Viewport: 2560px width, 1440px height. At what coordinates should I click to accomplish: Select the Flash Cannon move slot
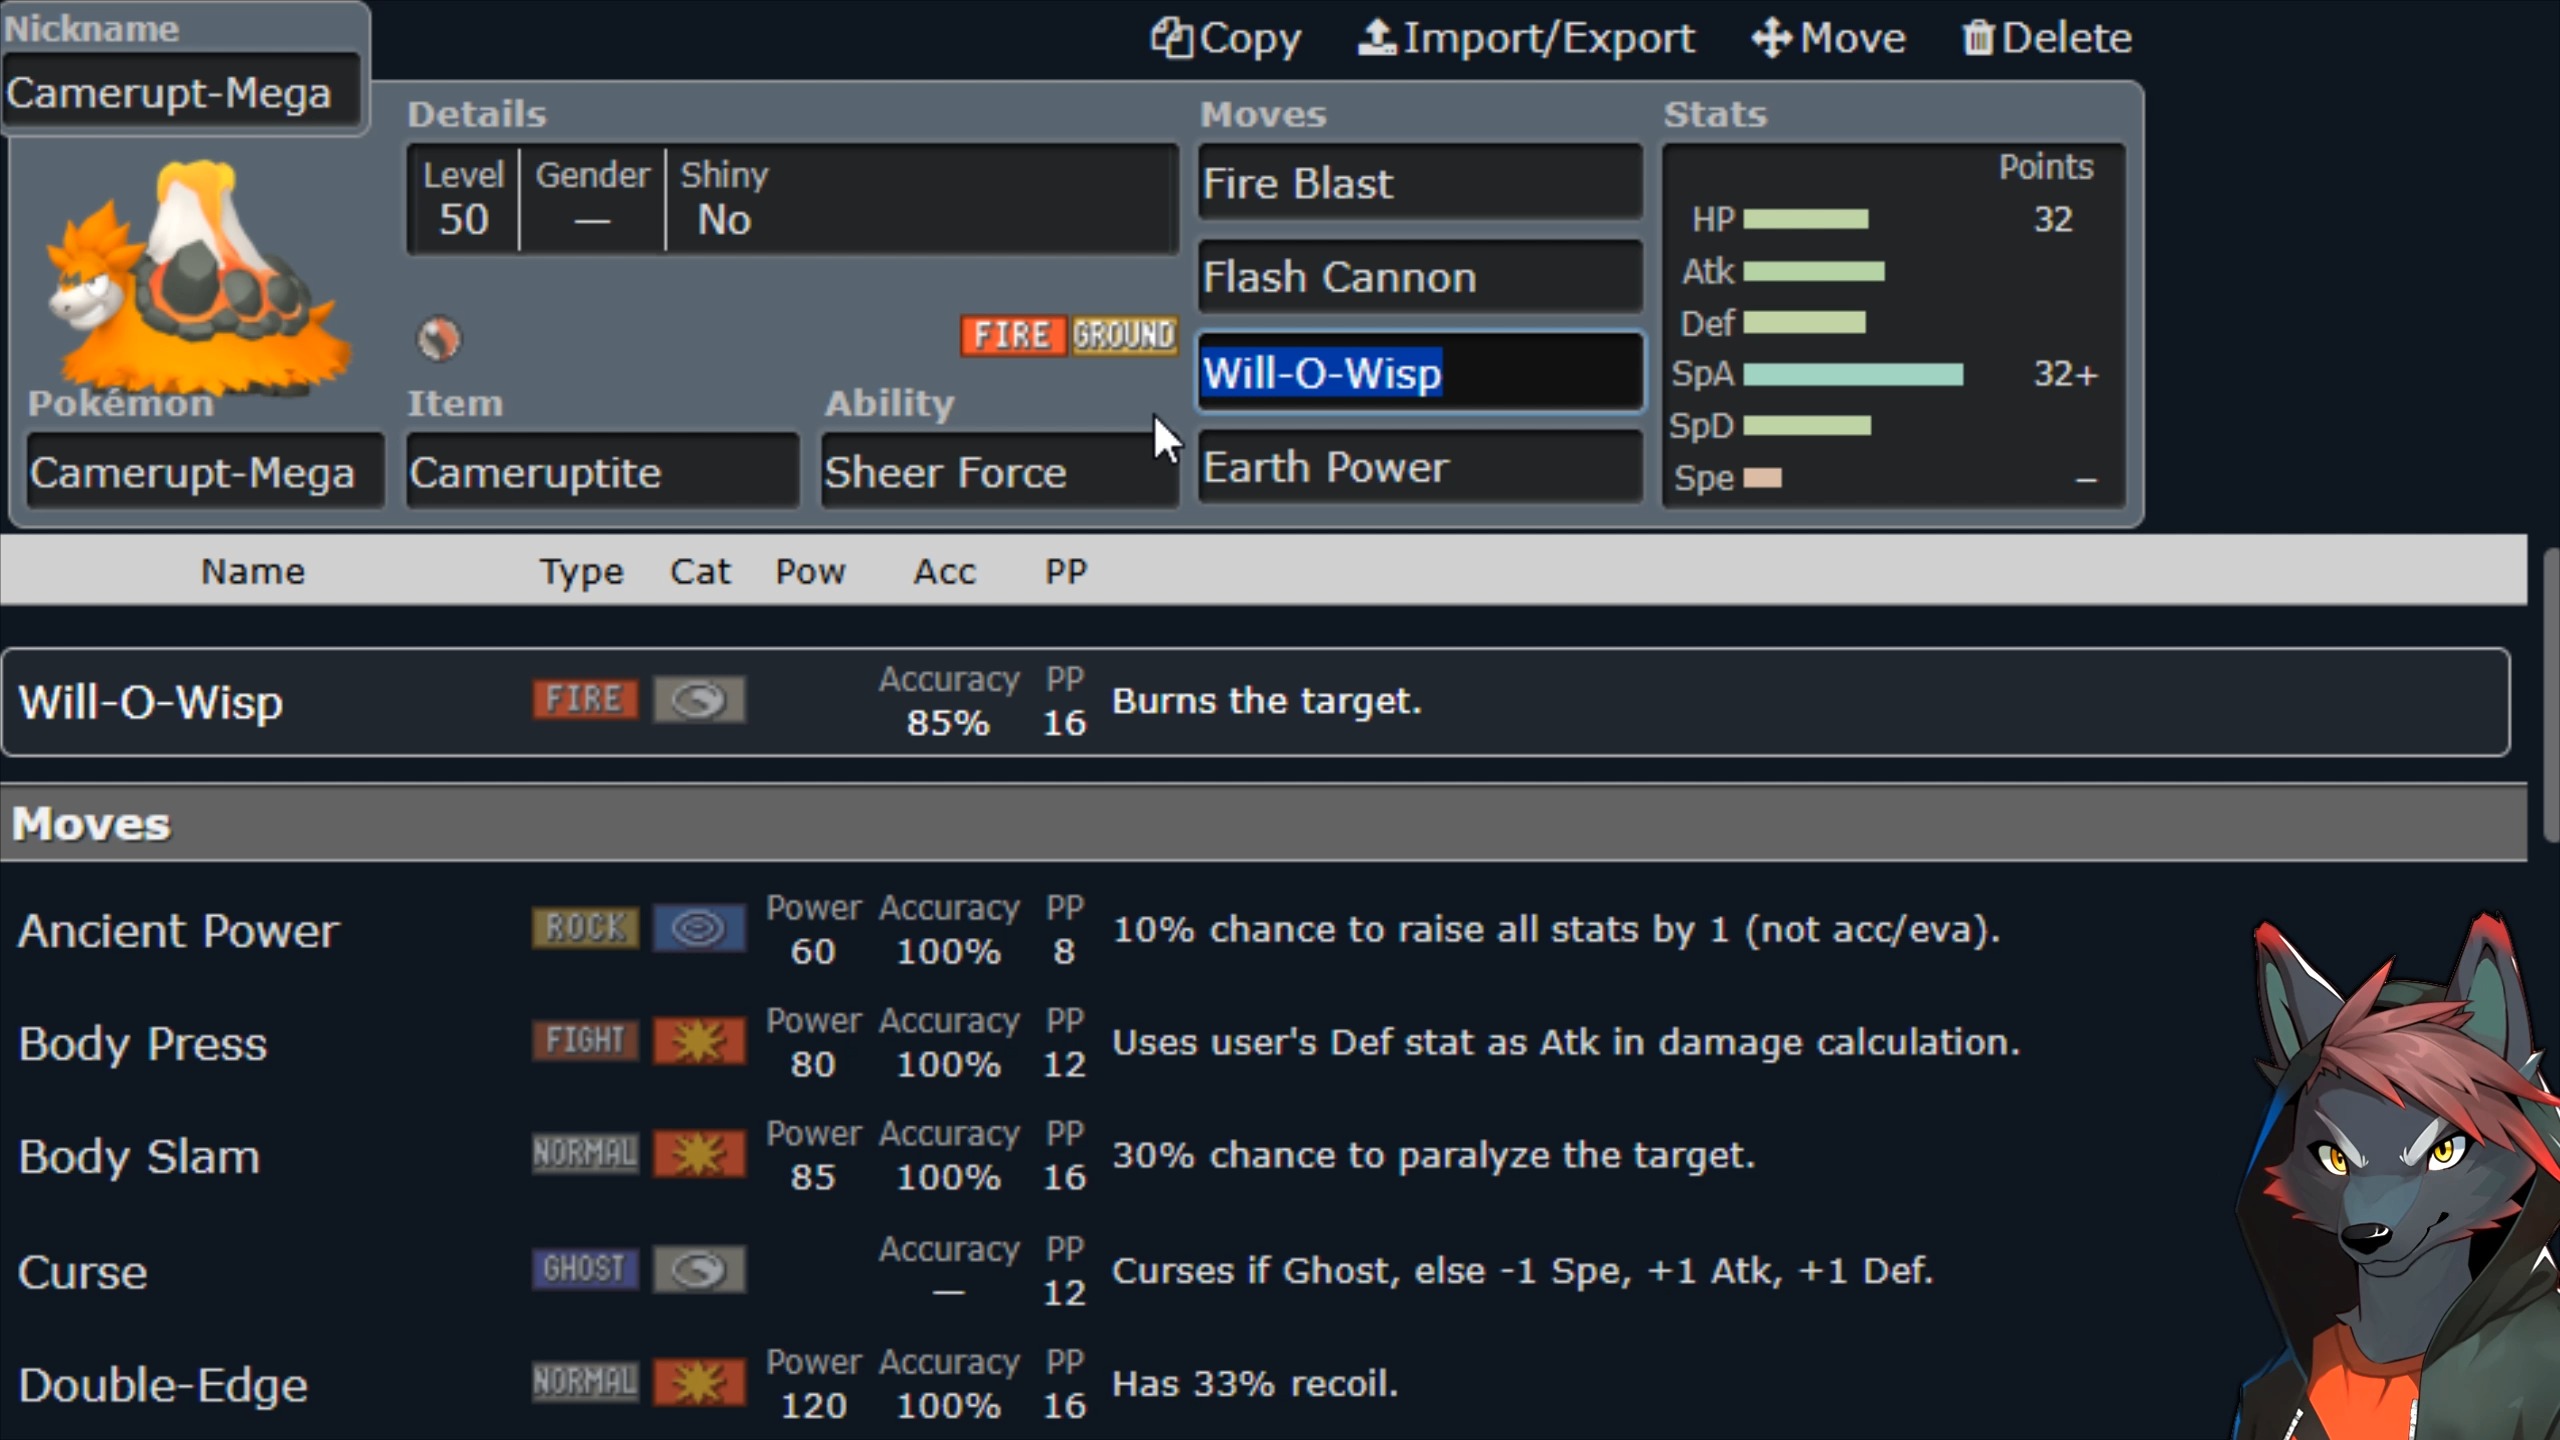pos(1420,277)
